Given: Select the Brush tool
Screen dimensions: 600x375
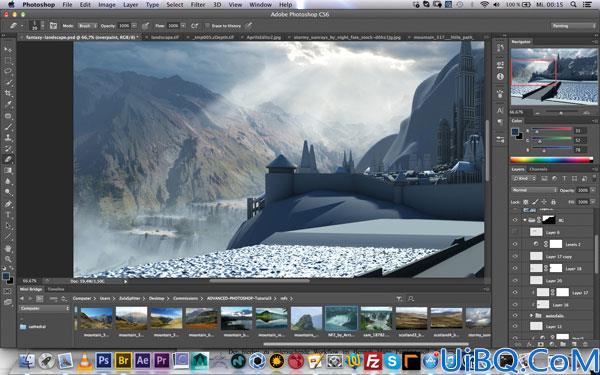Looking at the screenshot, I should pos(8,127).
